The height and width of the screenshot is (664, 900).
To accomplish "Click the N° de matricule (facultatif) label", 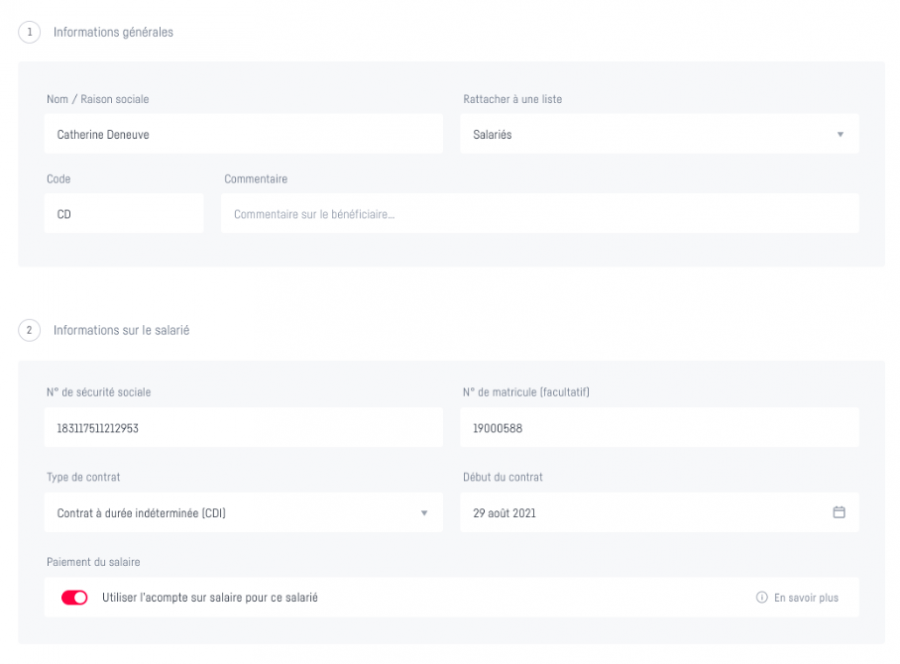I will pos(526,392).
